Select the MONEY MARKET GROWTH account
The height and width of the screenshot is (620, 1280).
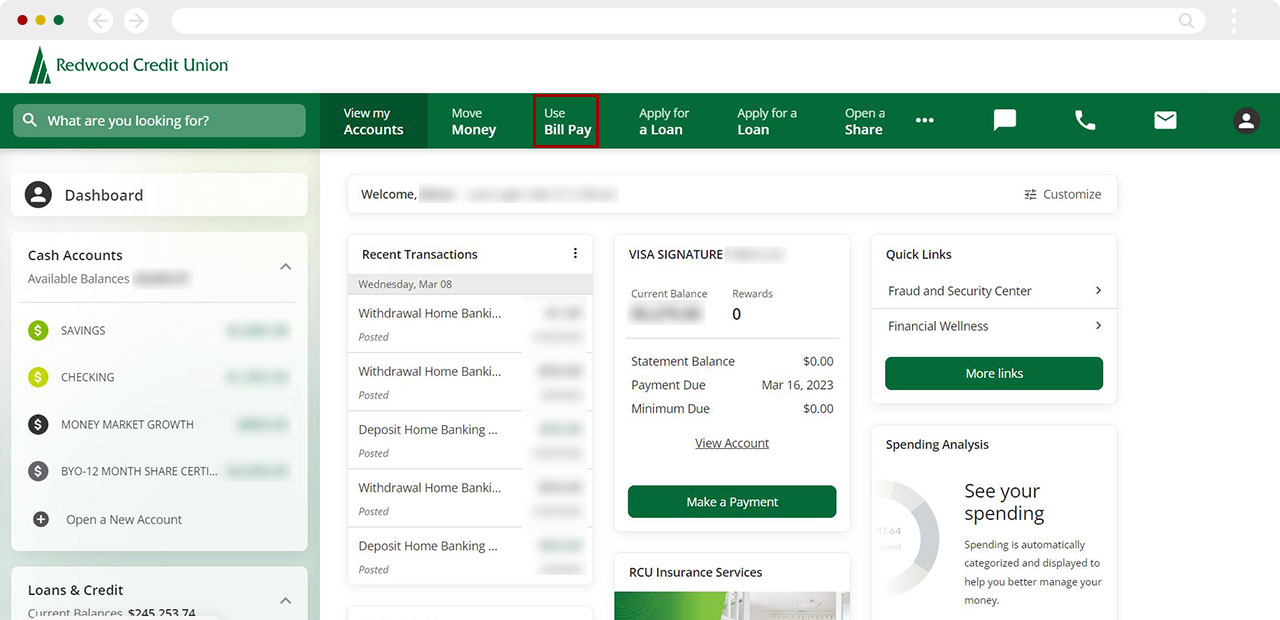coord(159,424)
